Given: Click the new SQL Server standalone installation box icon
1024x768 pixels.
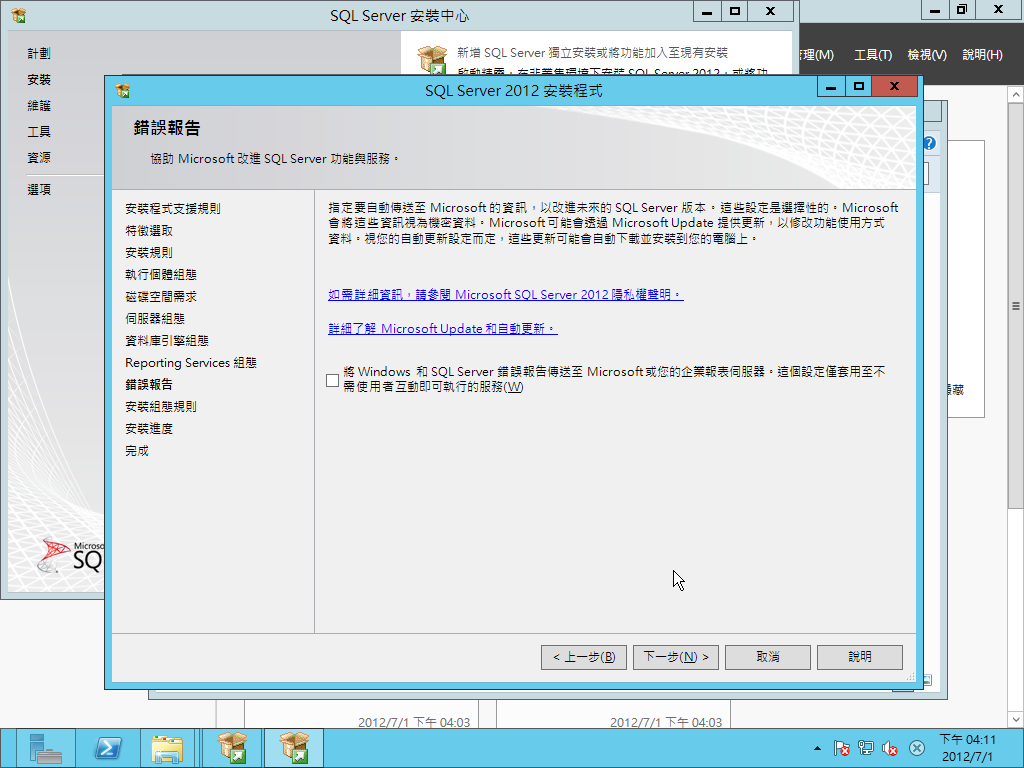Looking at the screenshot, I should (432, 59).
